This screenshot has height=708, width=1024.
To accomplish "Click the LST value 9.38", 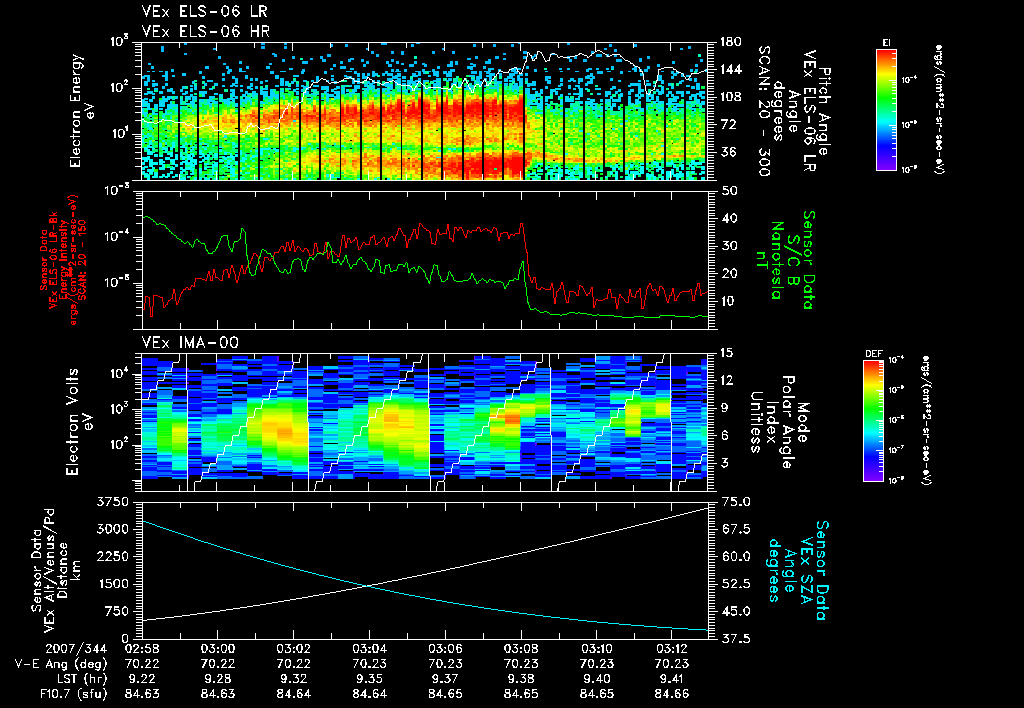I will point(520,679).
